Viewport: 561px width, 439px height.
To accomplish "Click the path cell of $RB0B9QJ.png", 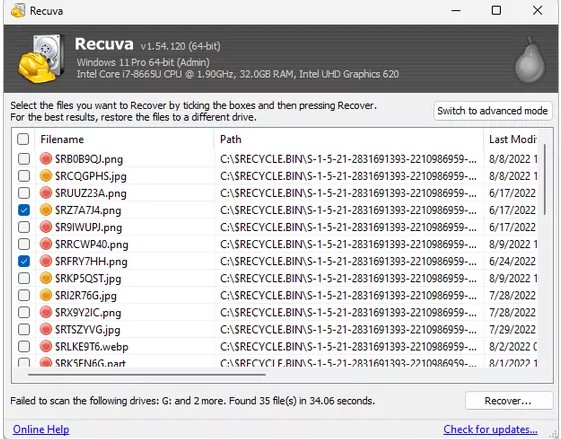I will (348, 159).
